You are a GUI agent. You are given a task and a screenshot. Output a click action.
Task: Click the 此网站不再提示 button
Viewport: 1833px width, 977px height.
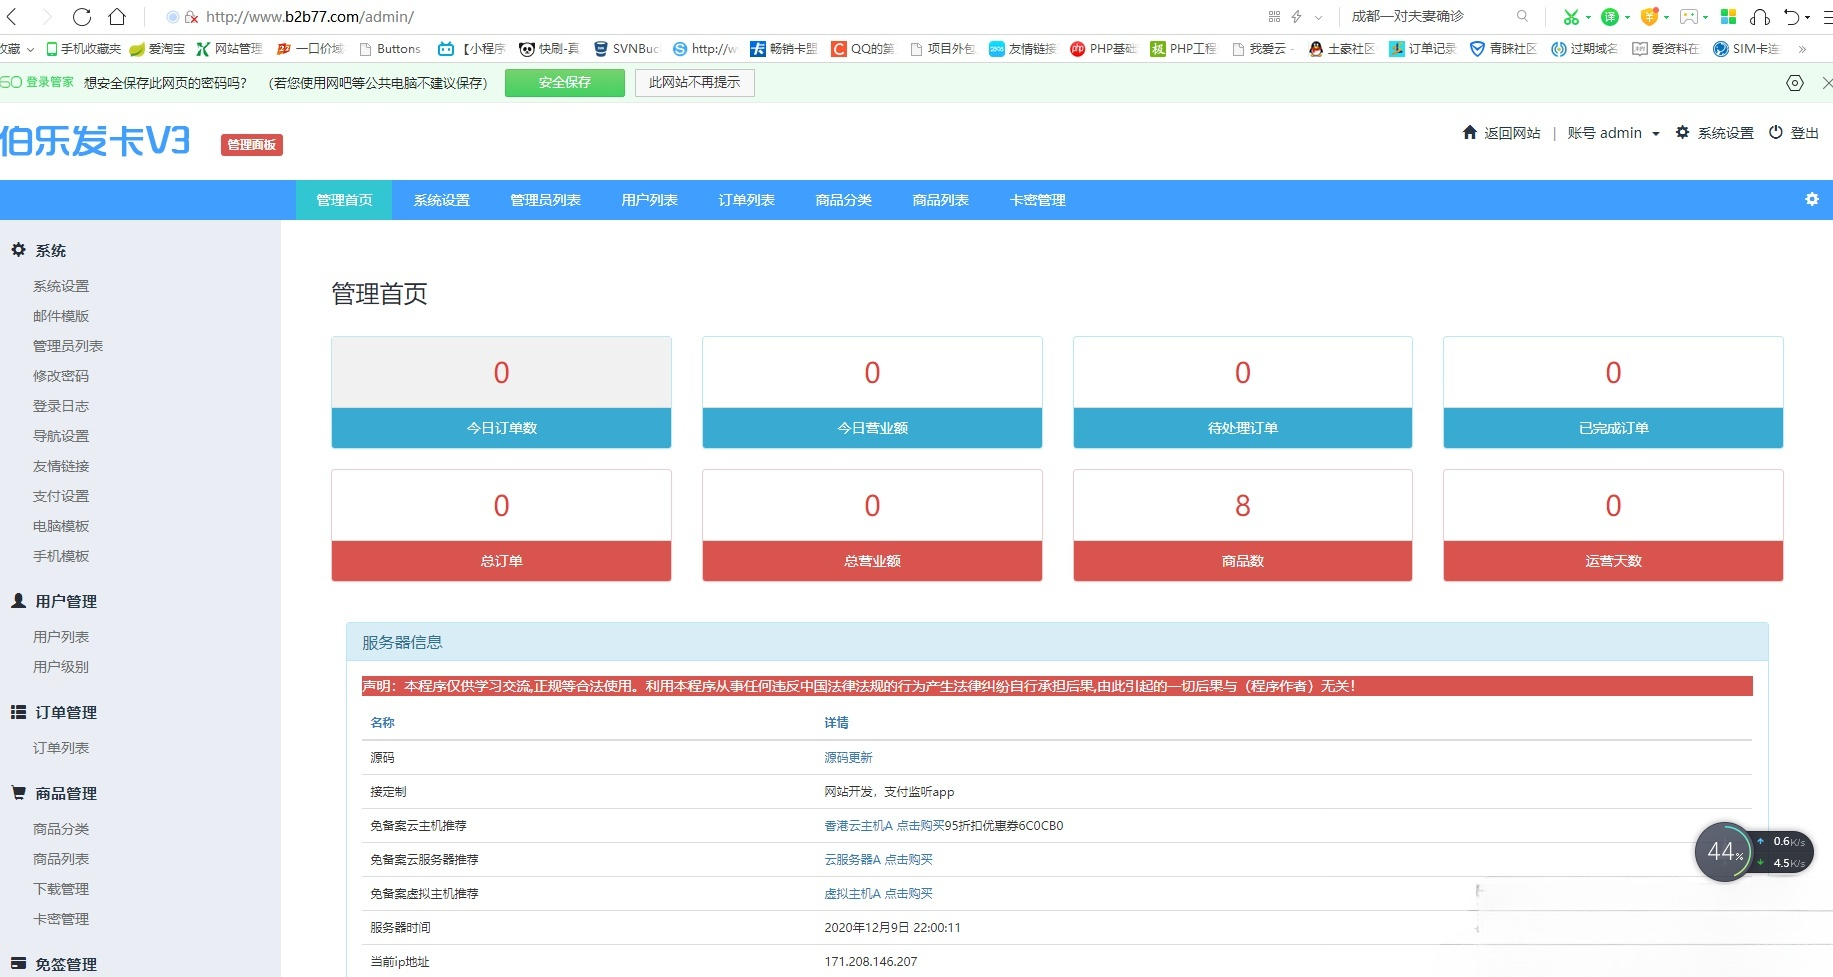coord(694,83)
